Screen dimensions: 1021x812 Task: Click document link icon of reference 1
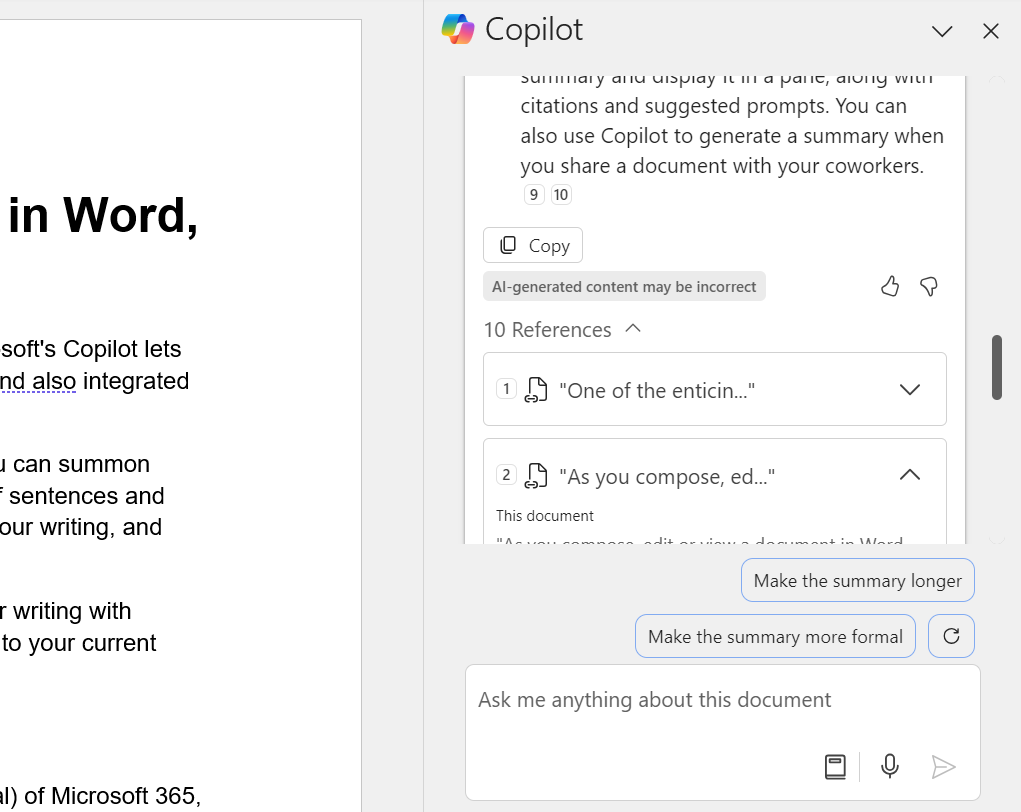536,390
